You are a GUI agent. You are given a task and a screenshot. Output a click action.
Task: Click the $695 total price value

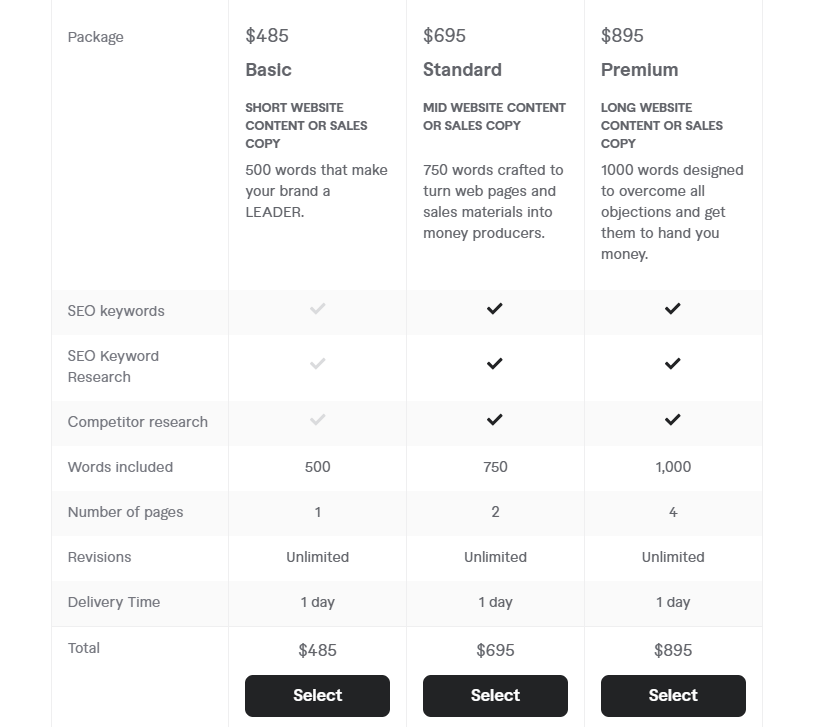tap(495, 650)
